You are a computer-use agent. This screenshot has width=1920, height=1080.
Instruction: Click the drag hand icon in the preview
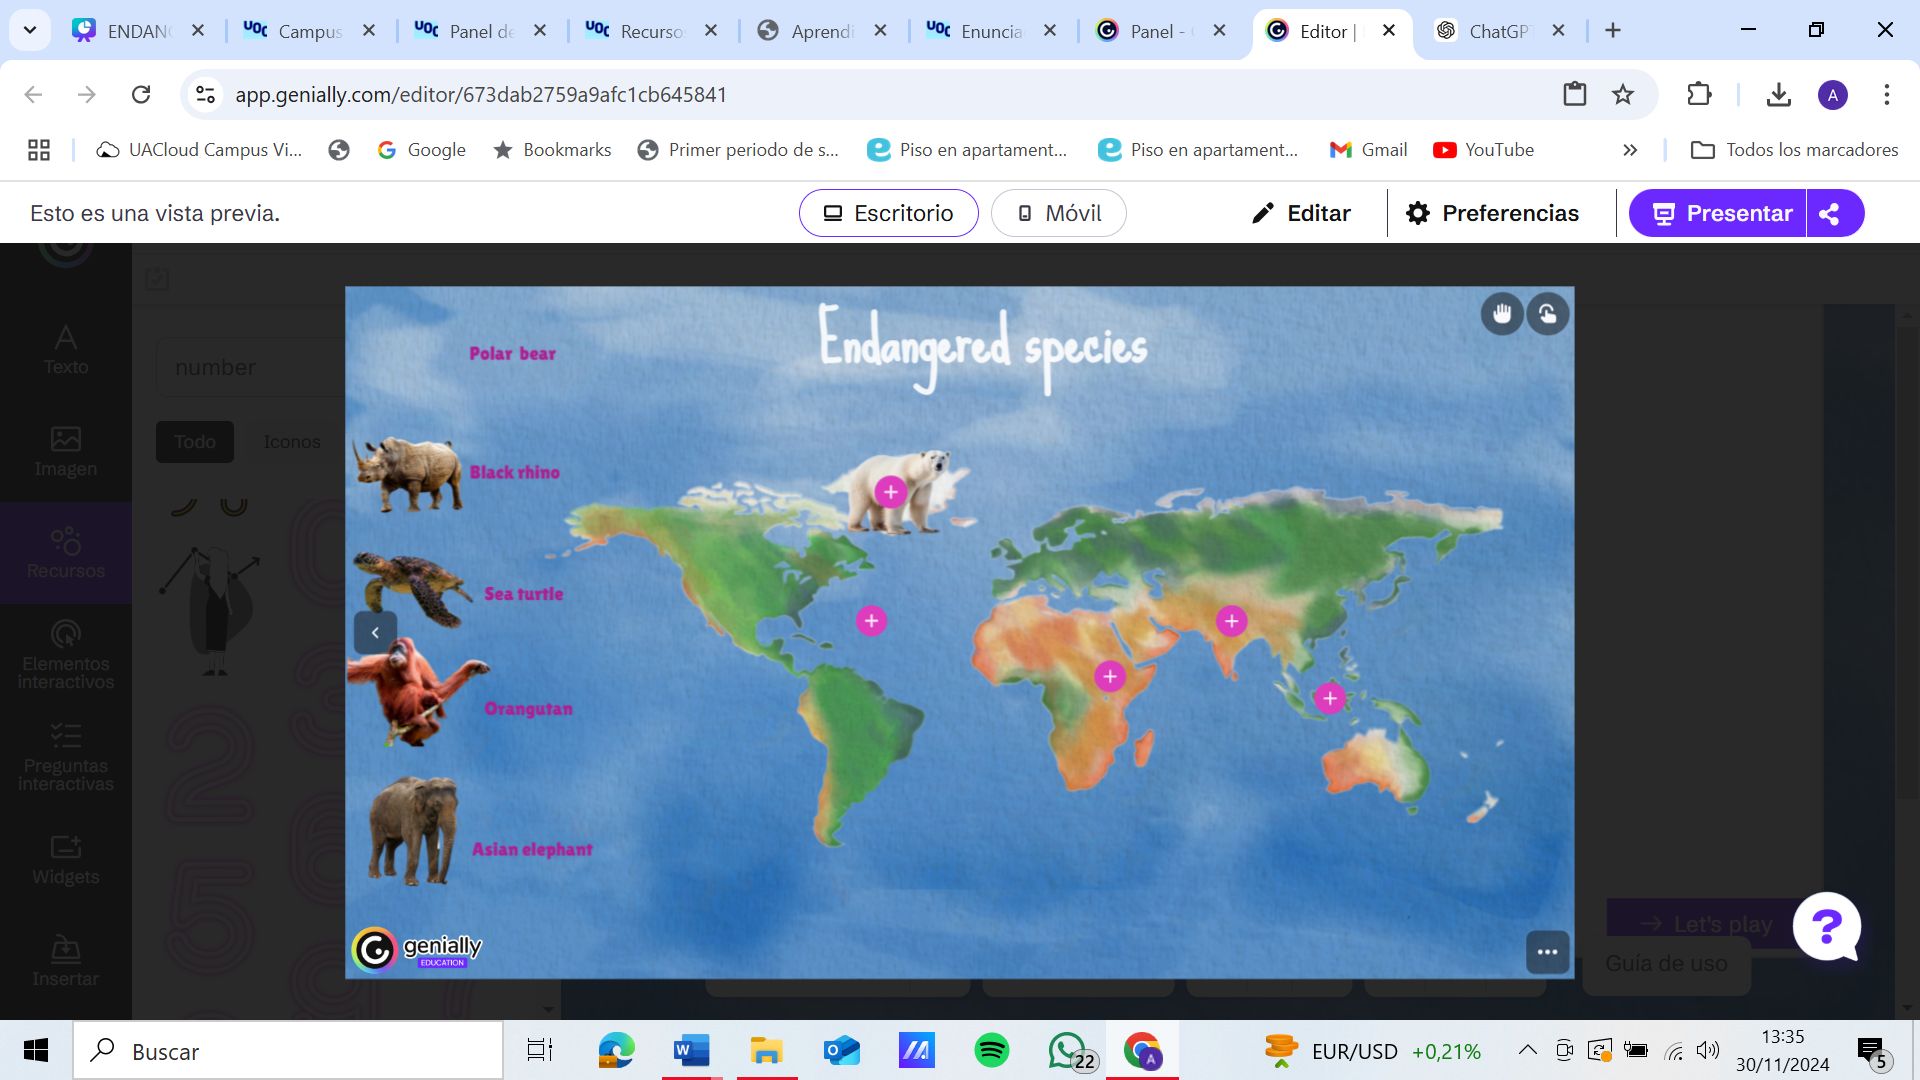(x=1501, y=313)
